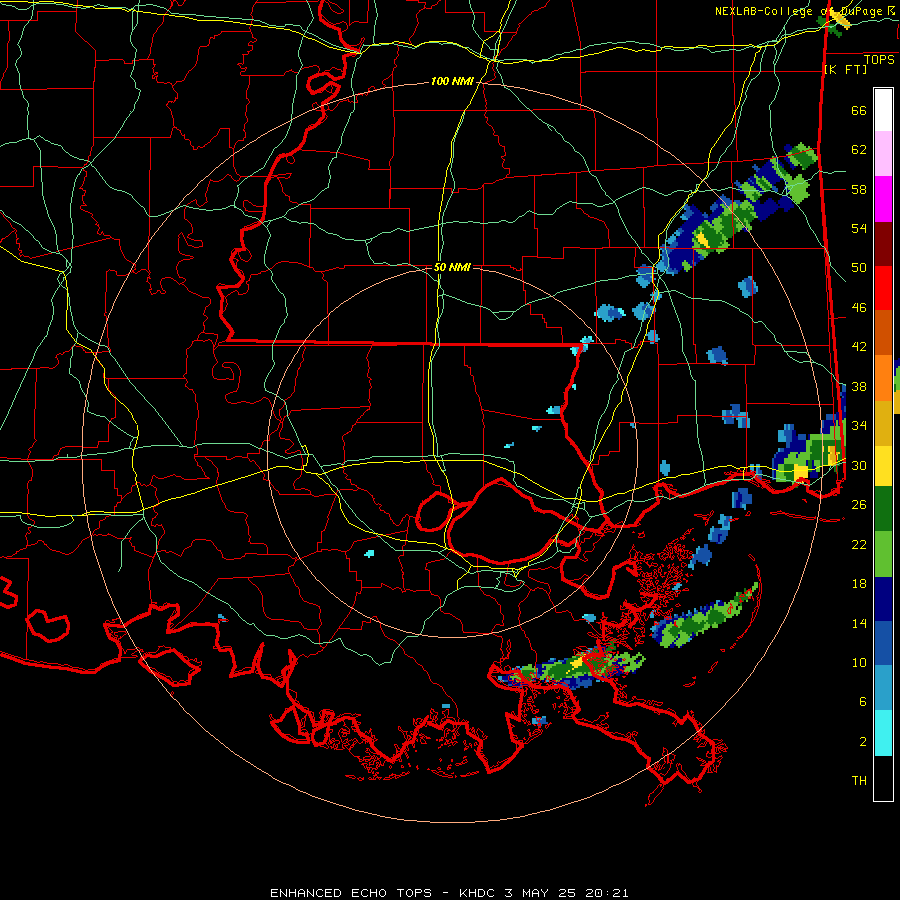Click the light pink legend swatch
900x900 pixels.
(883, 154)
